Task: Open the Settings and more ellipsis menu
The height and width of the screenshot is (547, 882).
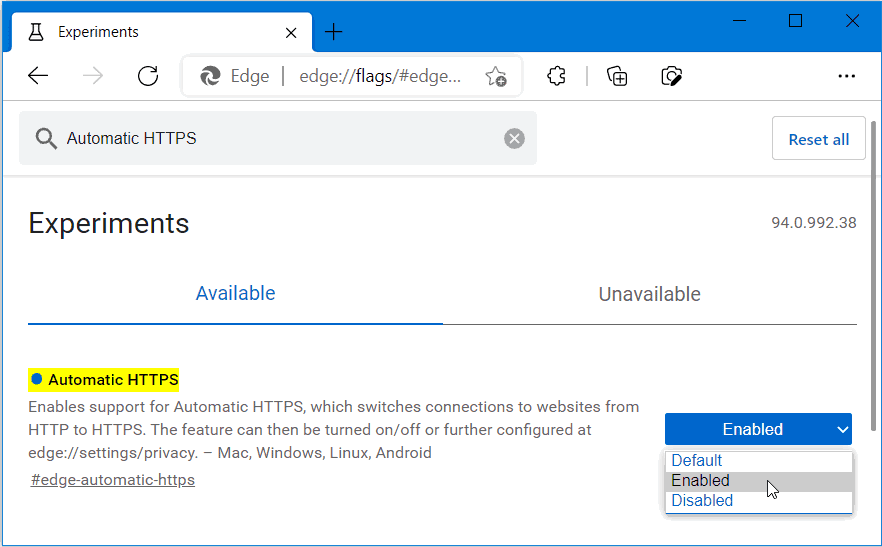Action: [x=847, y=76]
